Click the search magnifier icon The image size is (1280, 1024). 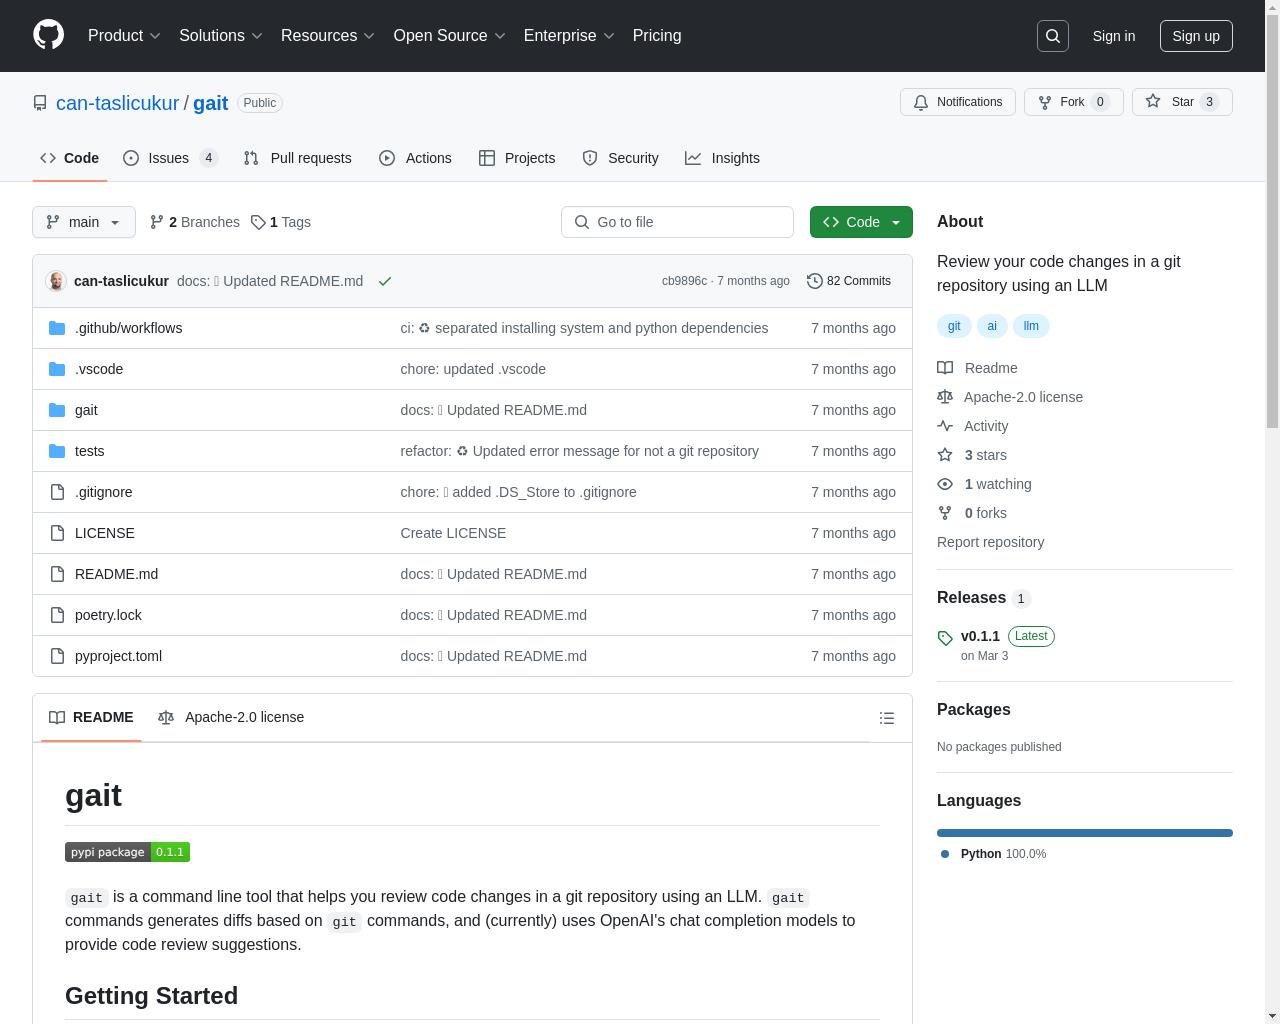click(x=1053, y=36)
